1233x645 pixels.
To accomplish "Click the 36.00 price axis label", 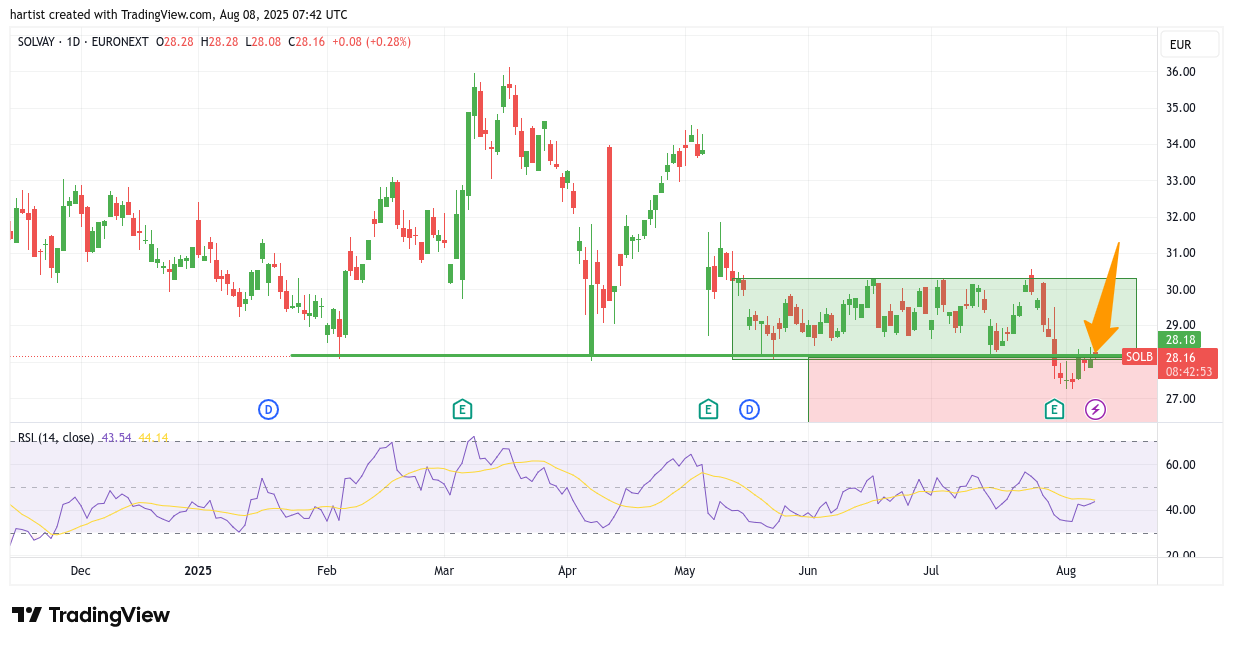I will 1181,72.
